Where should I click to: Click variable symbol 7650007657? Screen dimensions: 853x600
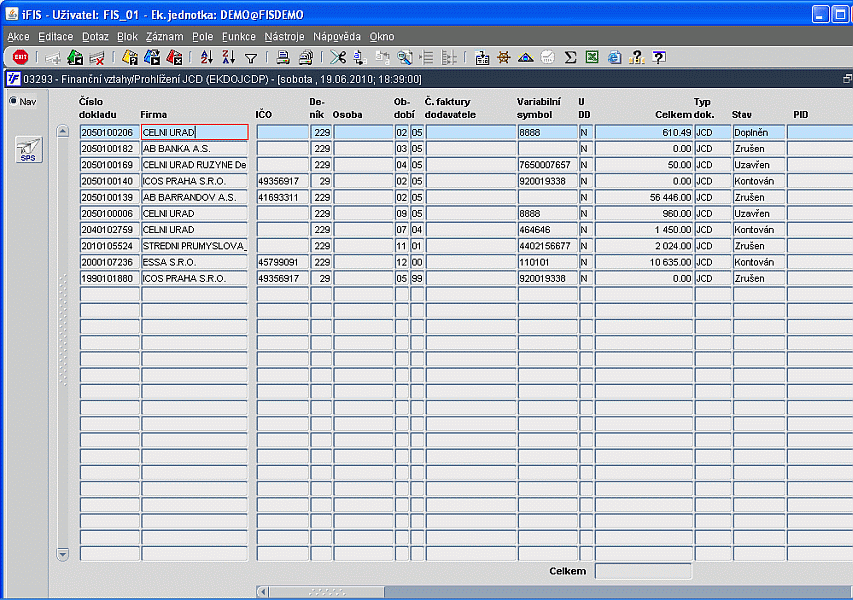[x=547, y=165]
